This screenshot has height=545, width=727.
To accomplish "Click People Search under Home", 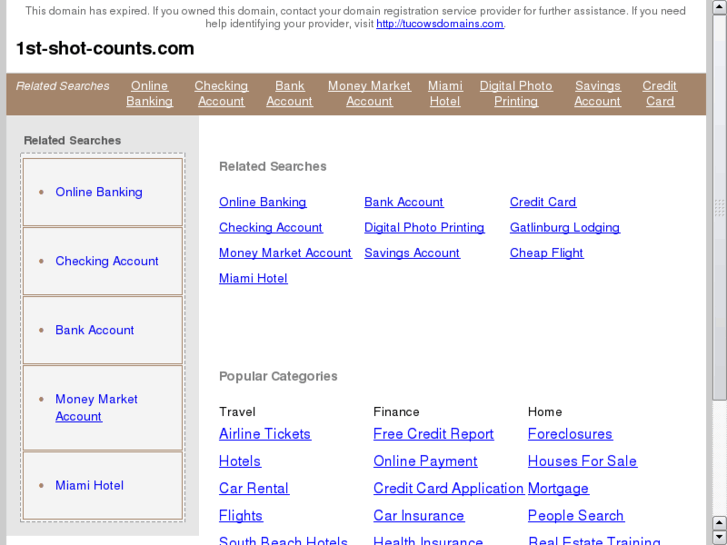I will point(576,516).
